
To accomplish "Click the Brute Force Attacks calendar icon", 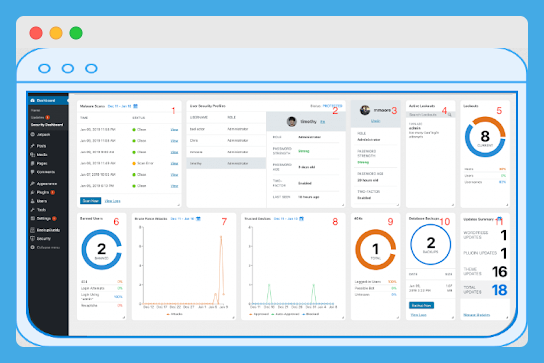I will 198,219.
